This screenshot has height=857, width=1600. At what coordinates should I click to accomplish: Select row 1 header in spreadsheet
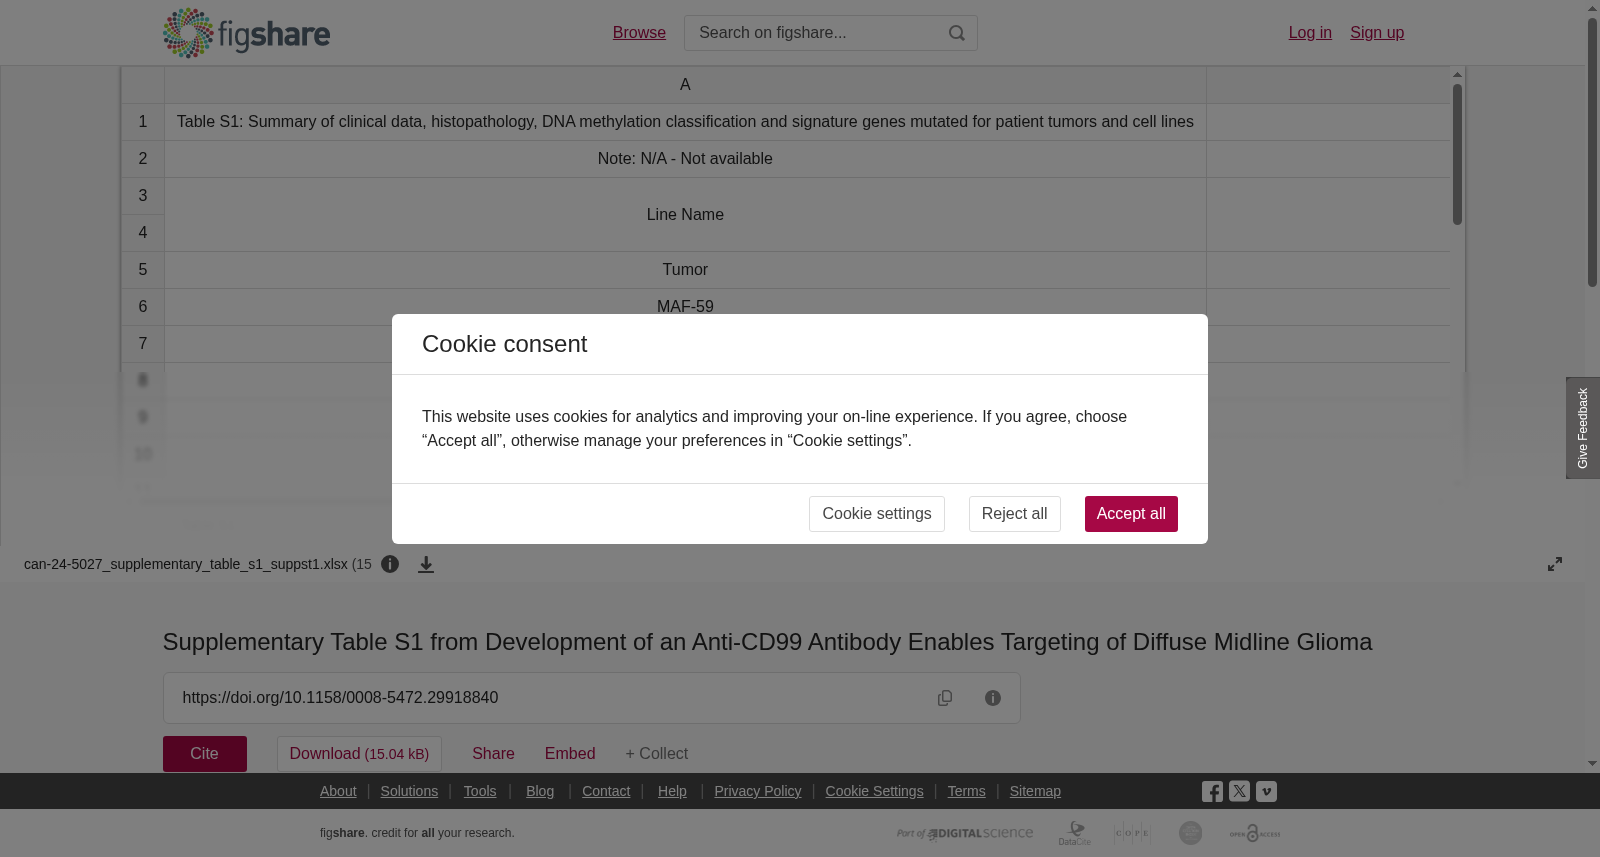[x=143, y=122]
